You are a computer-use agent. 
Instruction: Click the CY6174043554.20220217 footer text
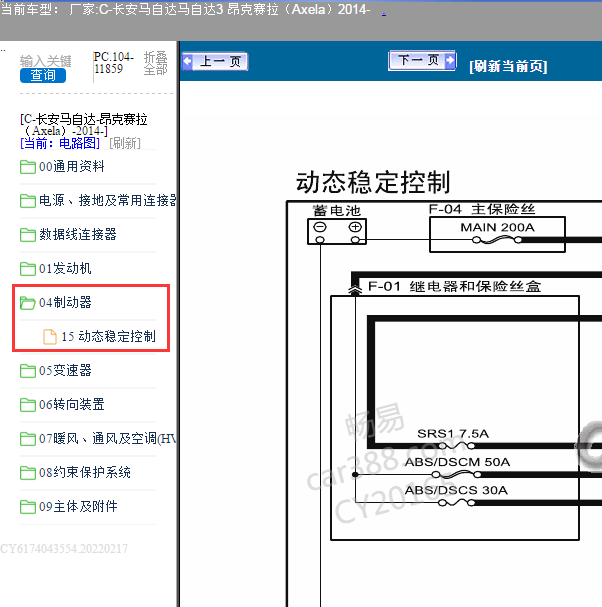click(64, 549)
